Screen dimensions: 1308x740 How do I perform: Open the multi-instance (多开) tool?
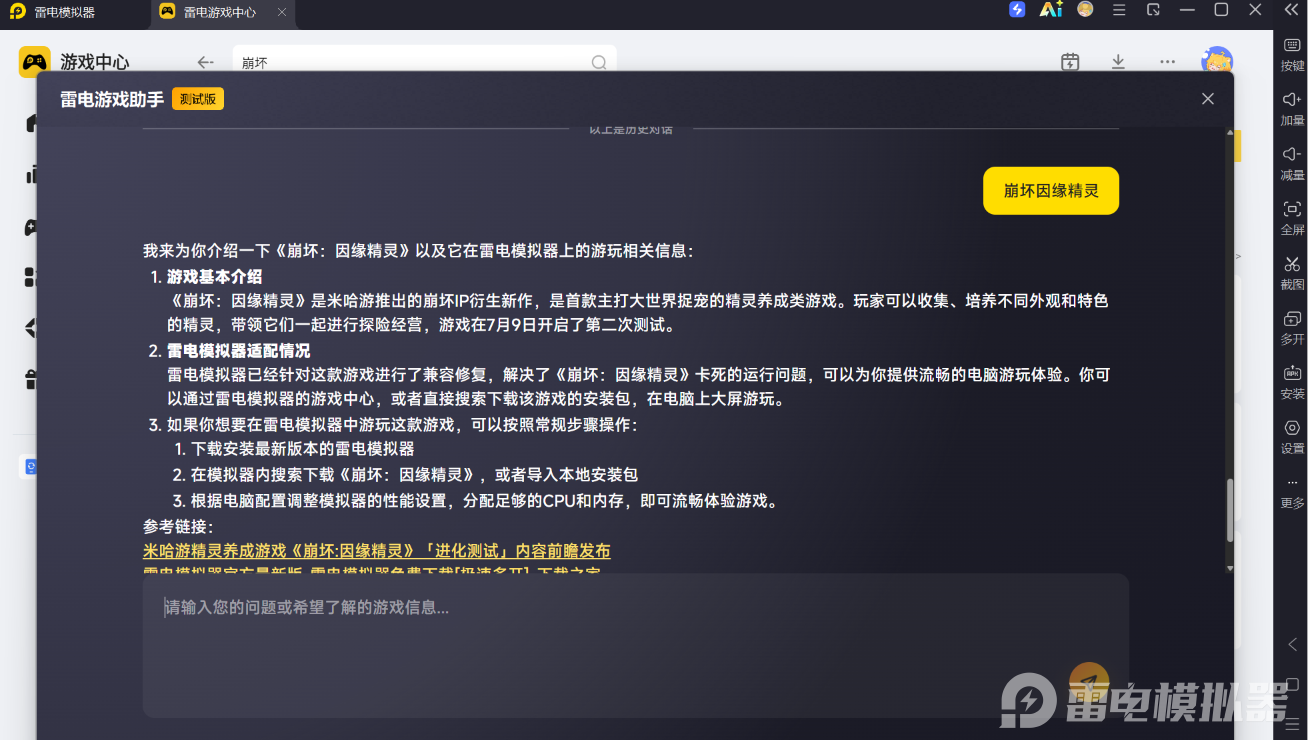(x=1292, y=319)
